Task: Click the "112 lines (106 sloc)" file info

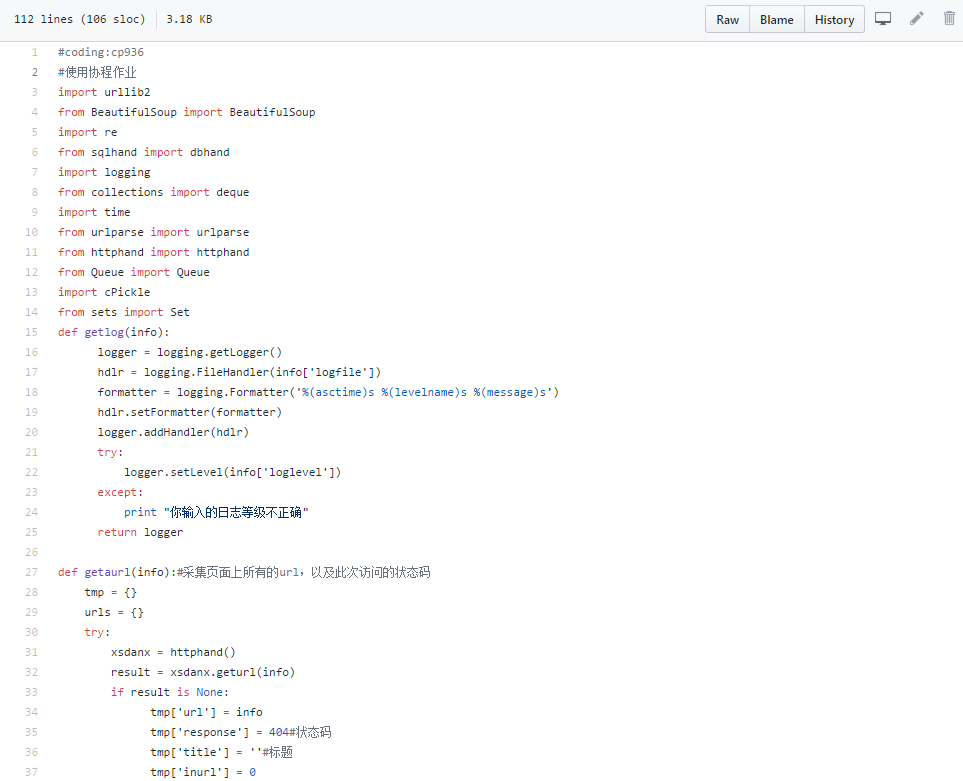Action: 79,20
